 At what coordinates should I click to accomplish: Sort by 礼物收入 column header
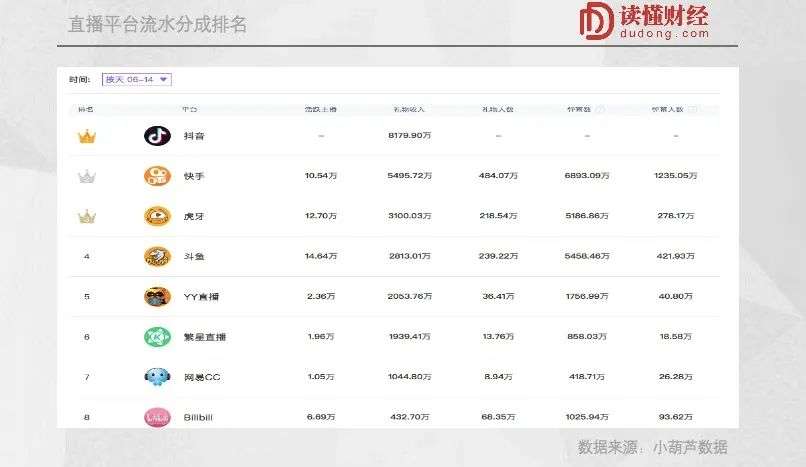coord(409,109)
